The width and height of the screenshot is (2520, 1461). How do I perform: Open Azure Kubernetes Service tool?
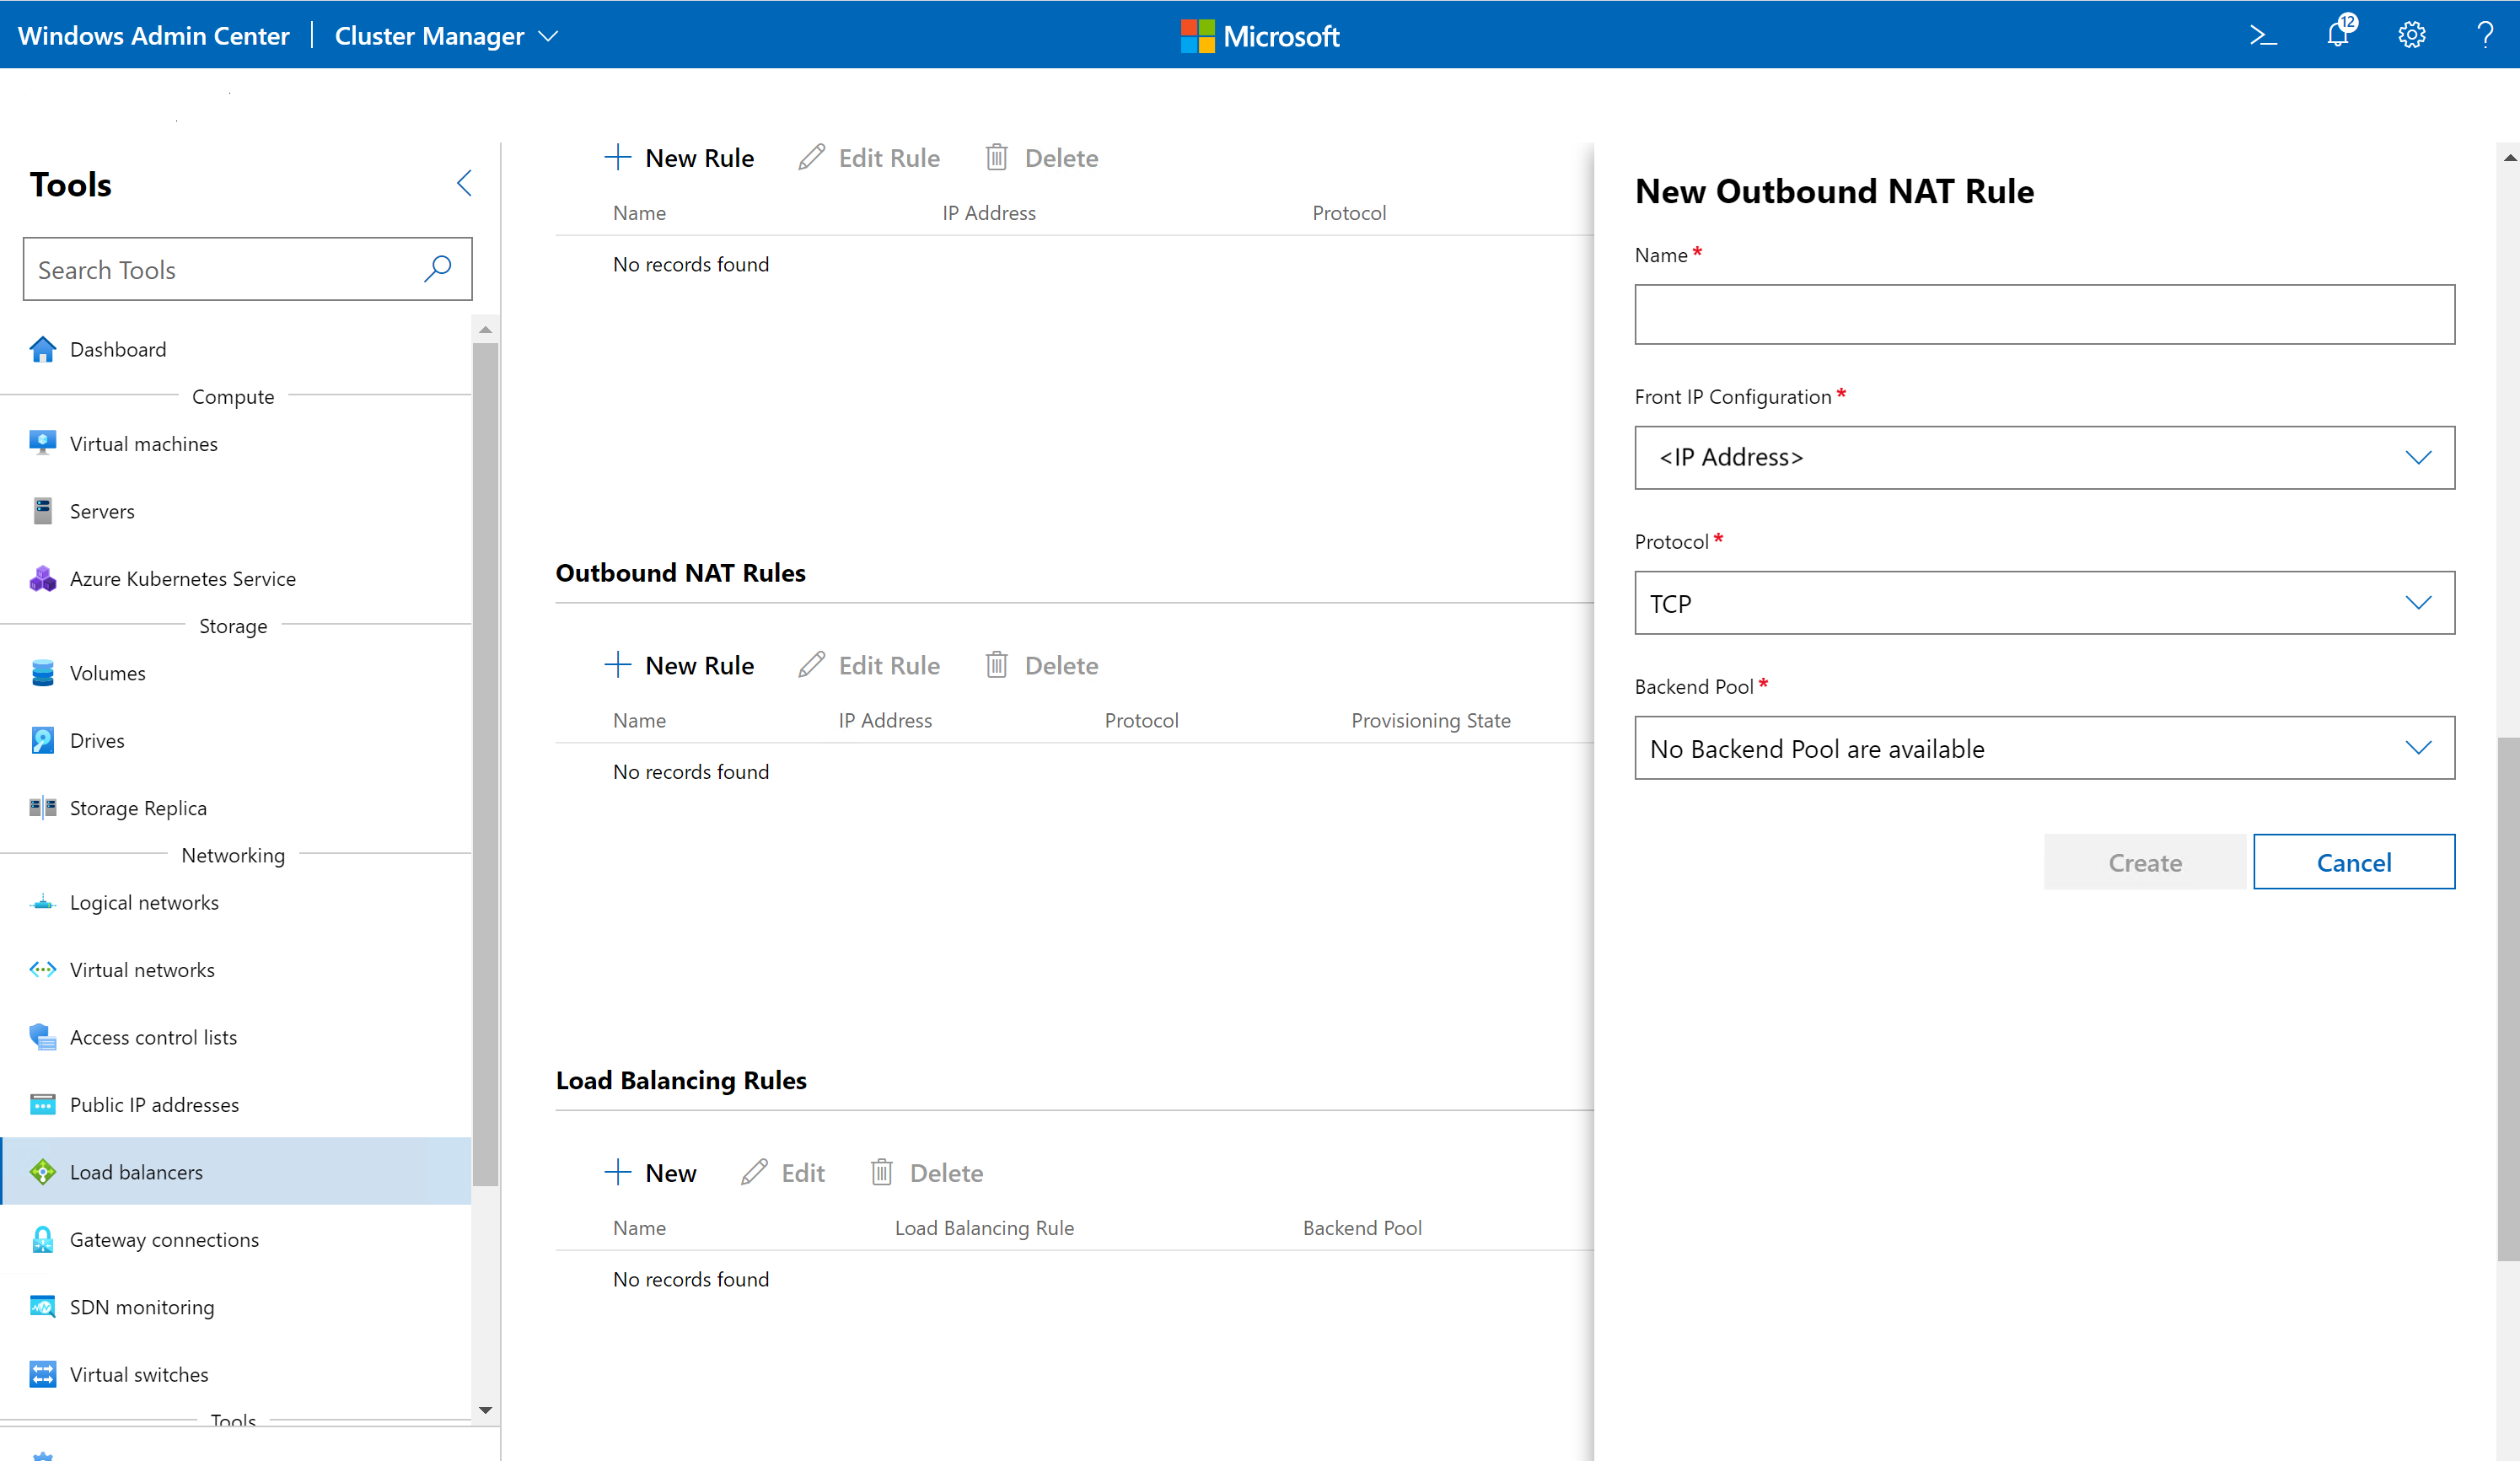pyautogui.click(x=182, y=579)
